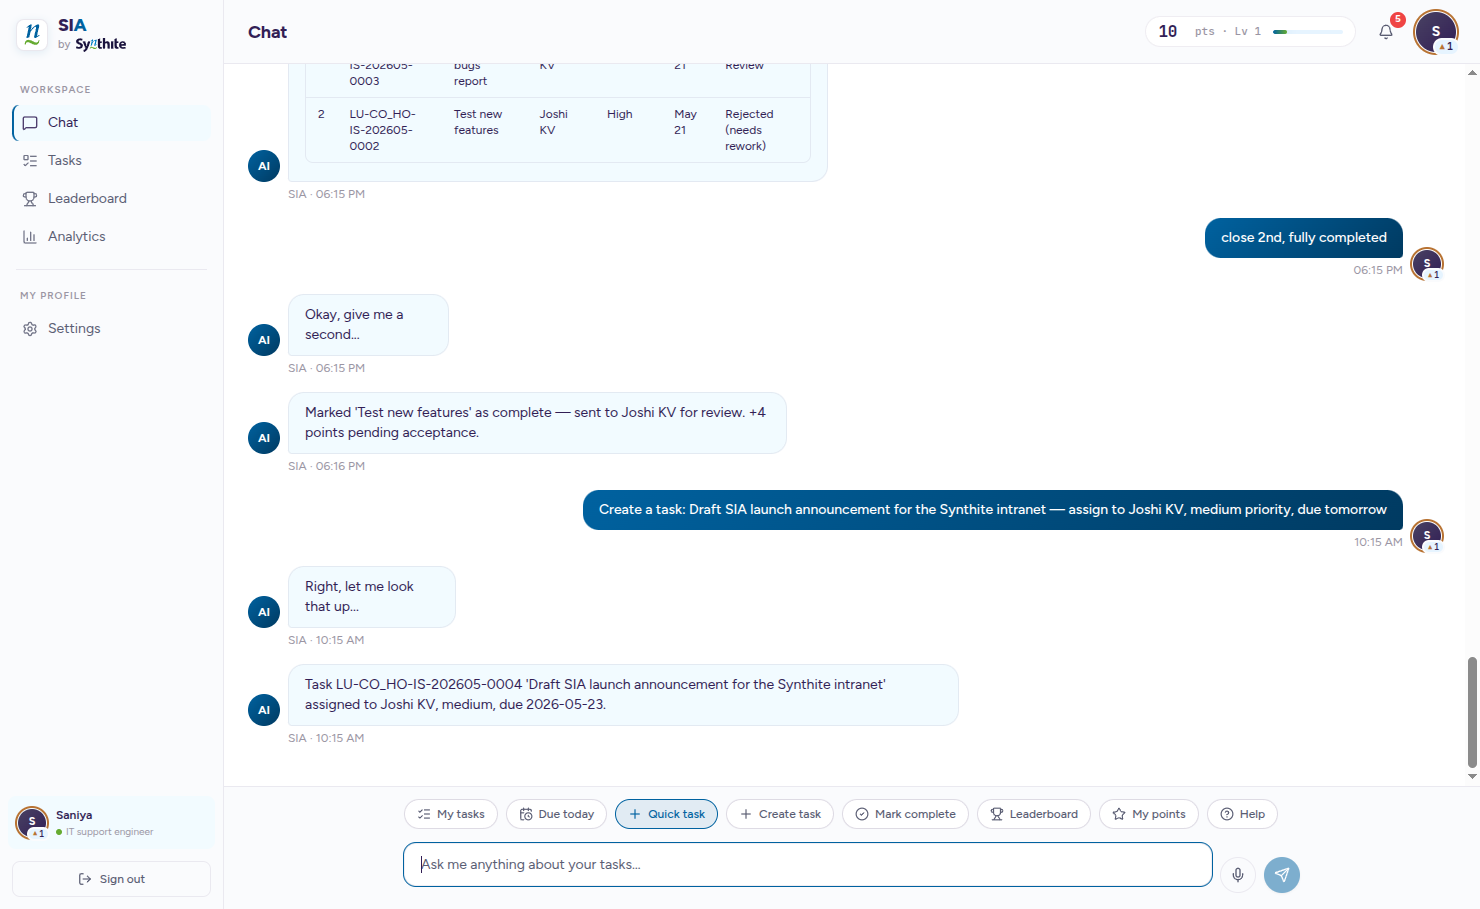Open Settings under My Profile

111,328
